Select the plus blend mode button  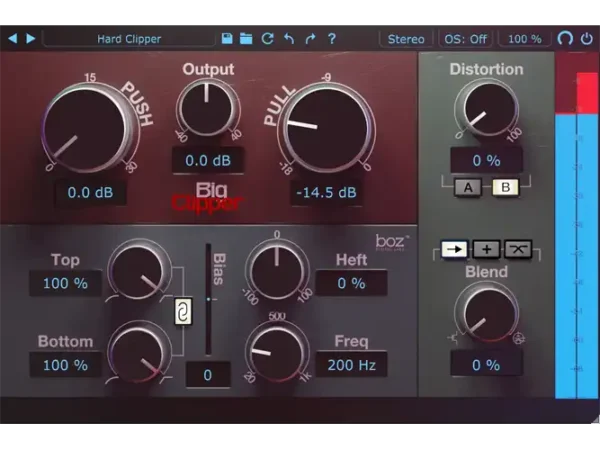pyautogui.click(x=486, y=250)
